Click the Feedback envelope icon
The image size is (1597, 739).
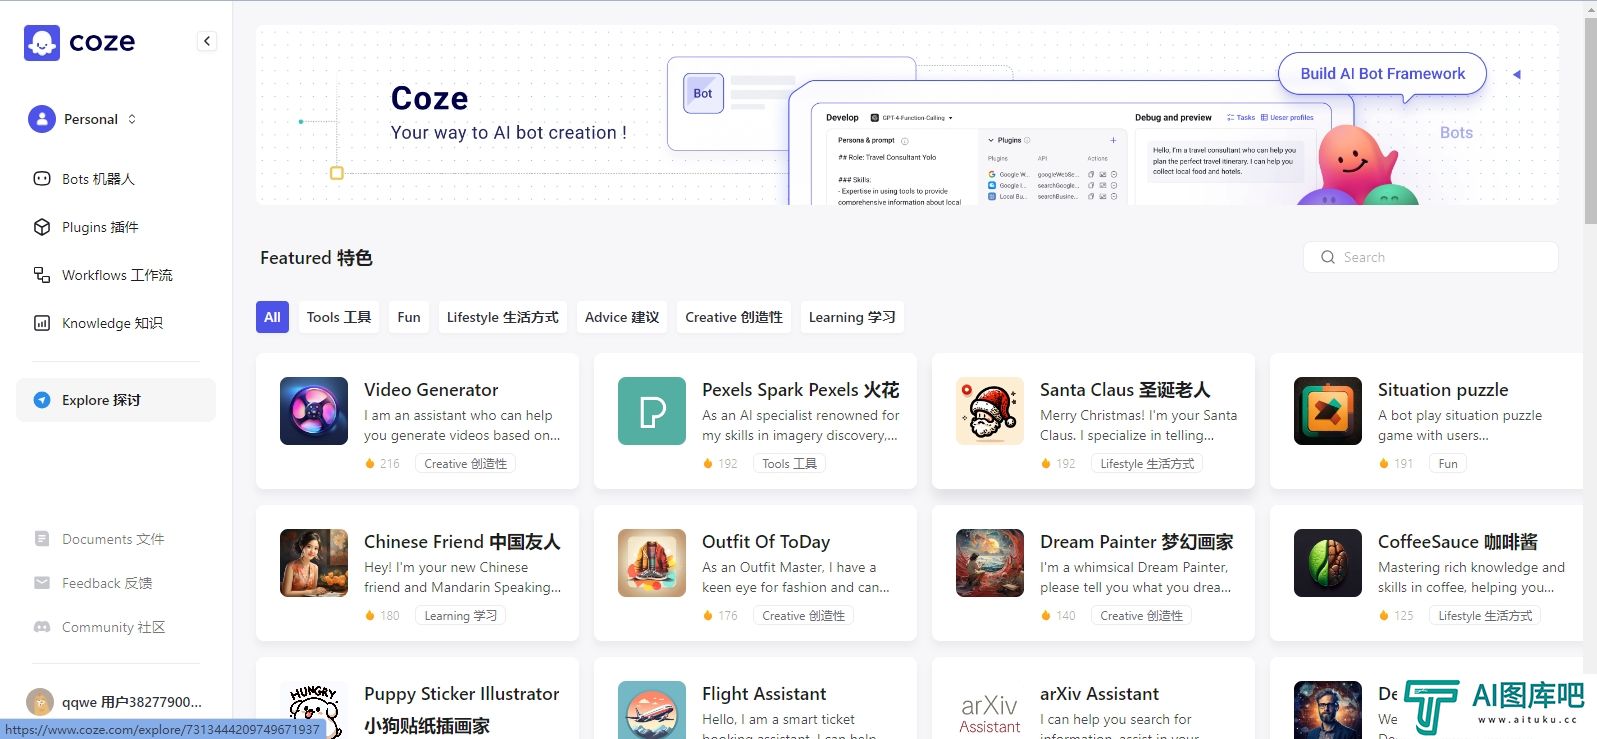pos(42,583)
